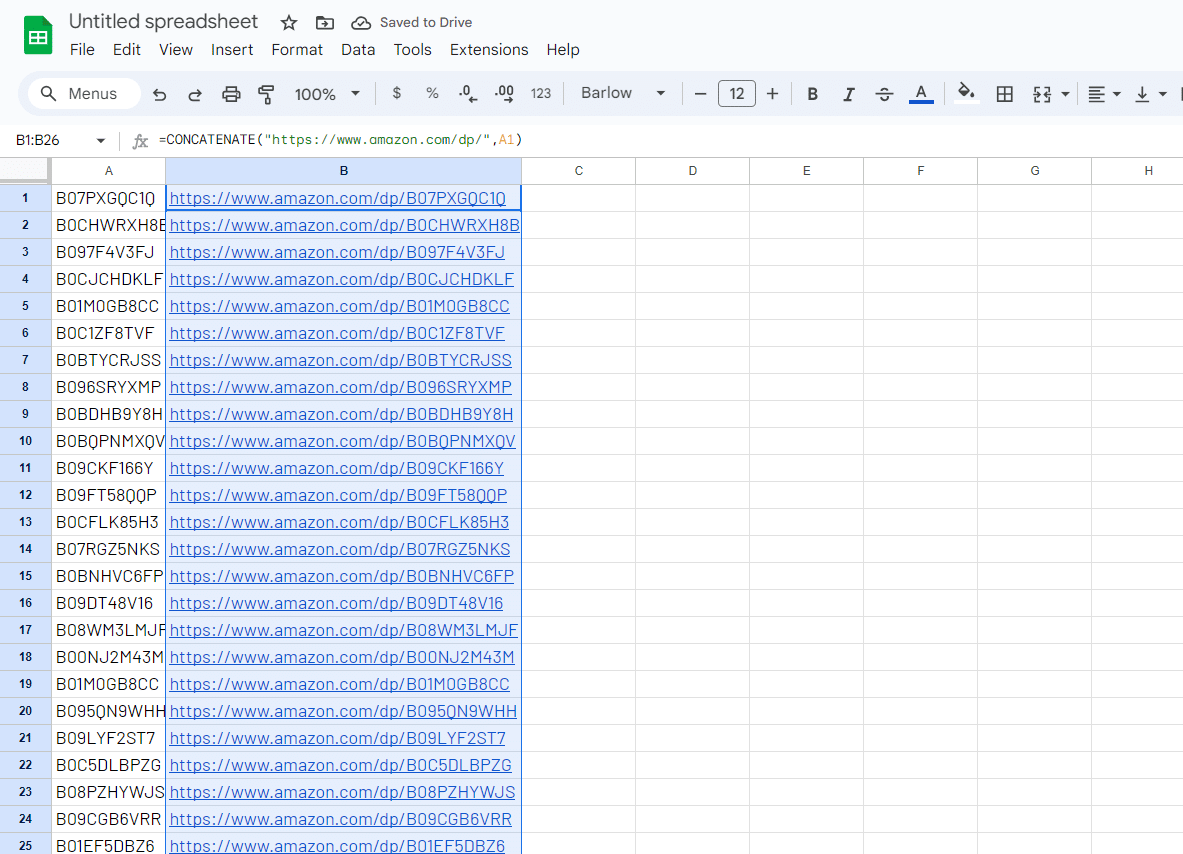Open the name box dropdown arrow
Screen dimensions: 1183x854
click(100, 141)
